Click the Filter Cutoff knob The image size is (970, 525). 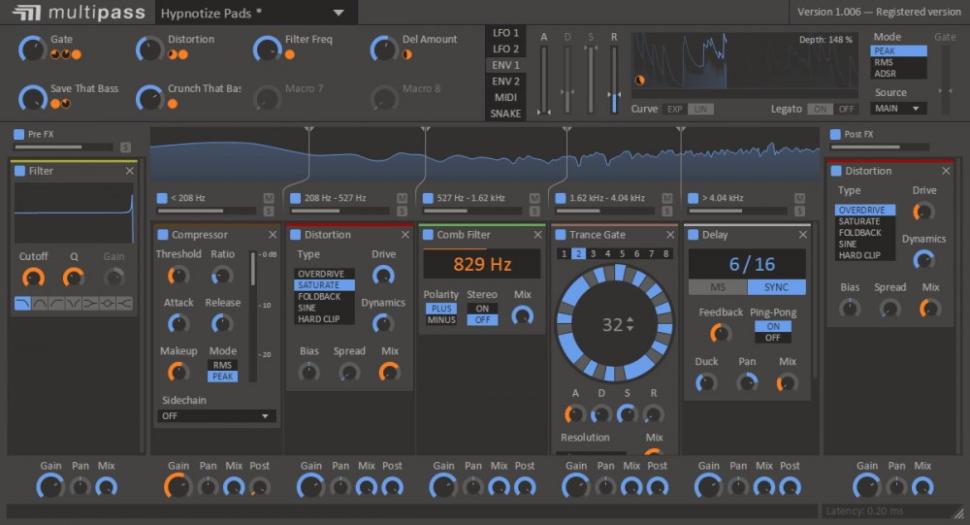[x=33, y=277]
